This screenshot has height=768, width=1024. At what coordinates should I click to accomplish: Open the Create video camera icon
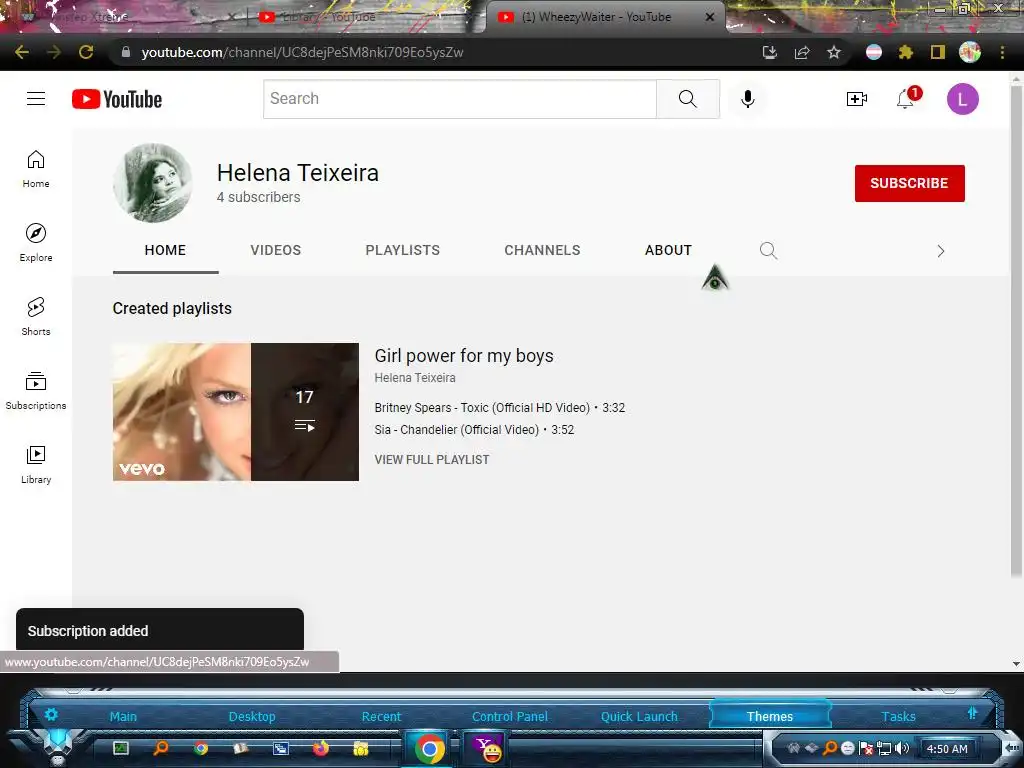856,99
